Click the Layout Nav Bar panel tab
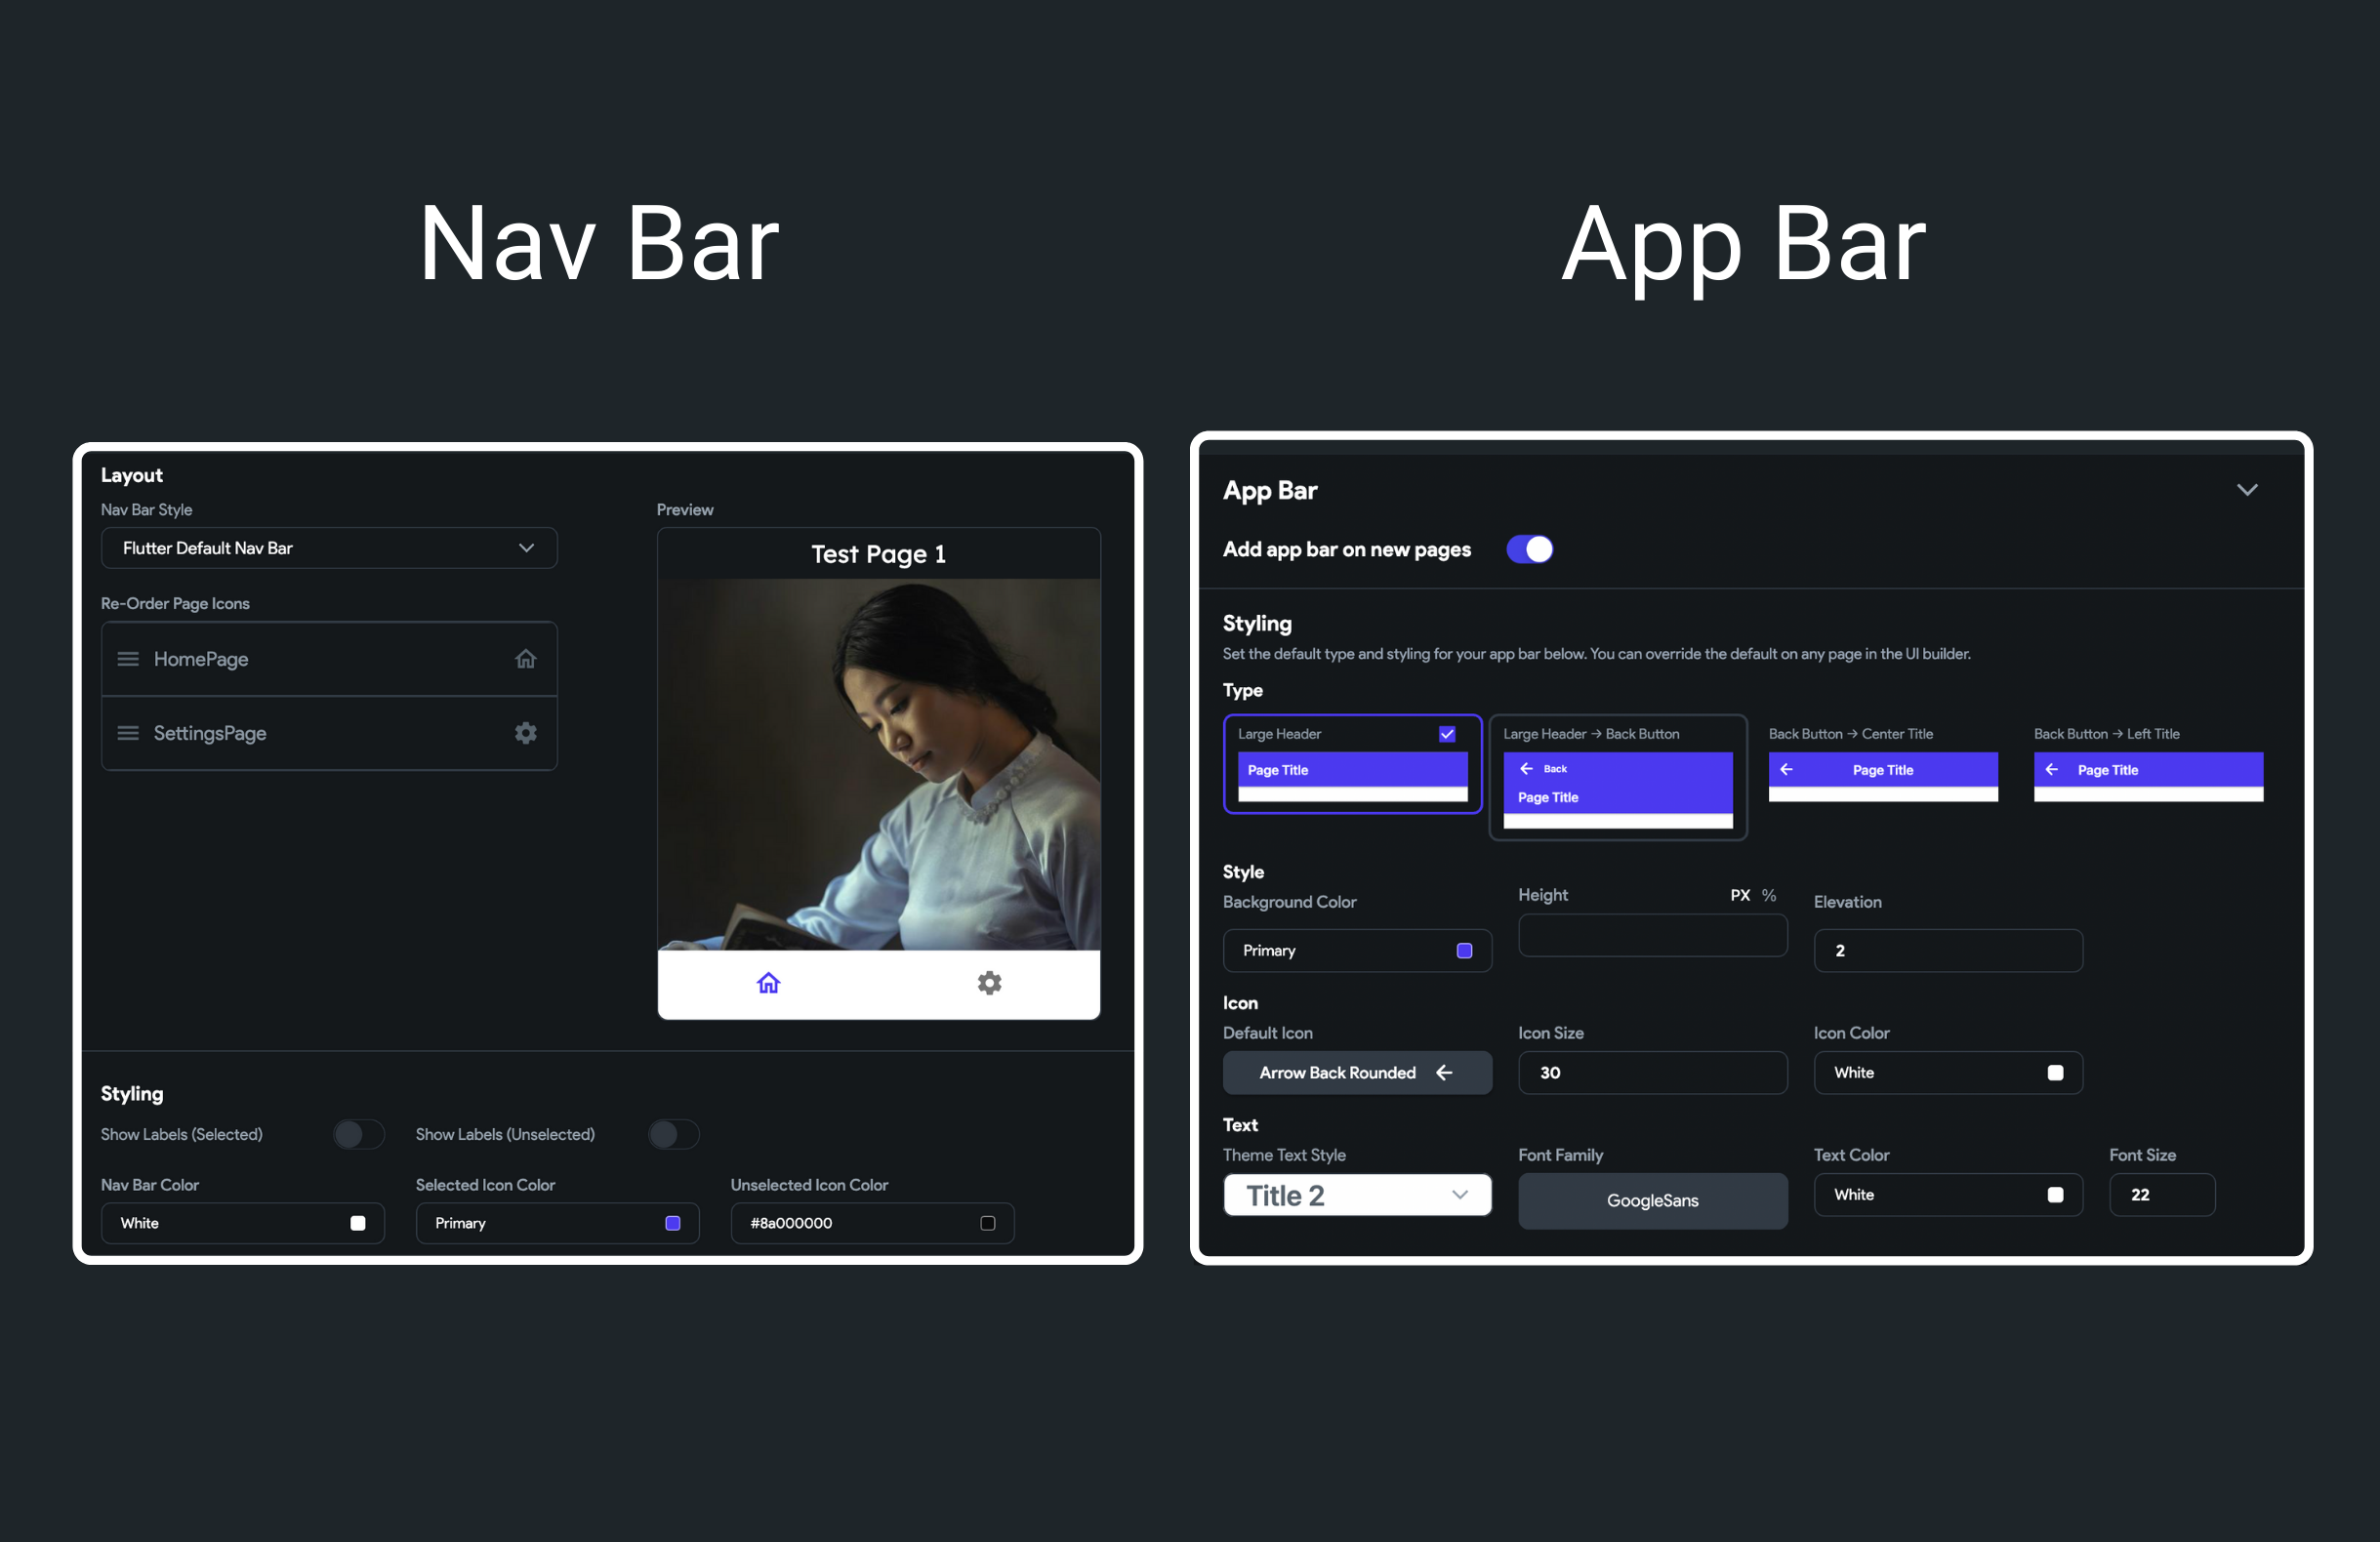Screen dimensions: 2380x1542 (132, 475)
